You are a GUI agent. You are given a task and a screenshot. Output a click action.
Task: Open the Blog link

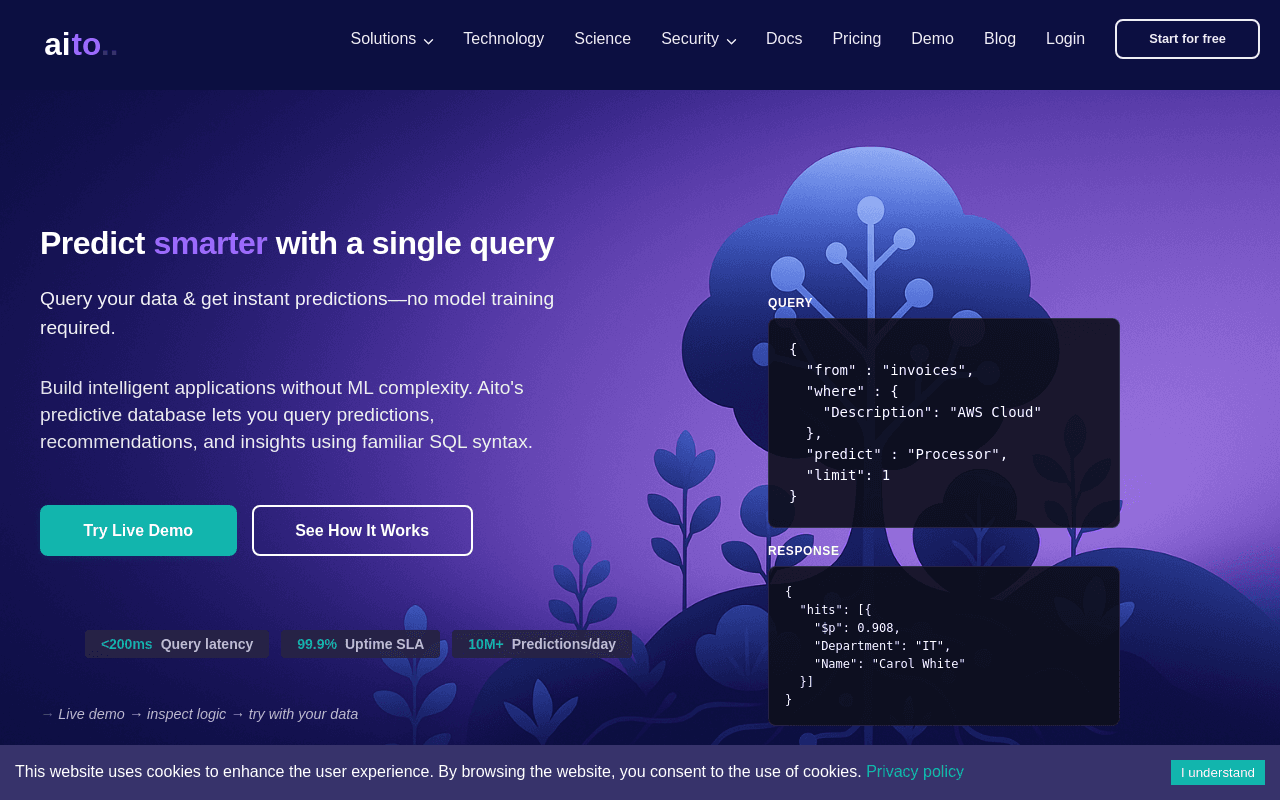(x=1000, y=39)
